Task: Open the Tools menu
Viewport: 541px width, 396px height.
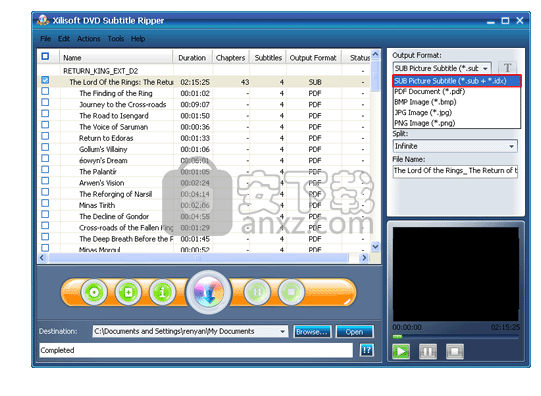Action: (x=116, y=39)
